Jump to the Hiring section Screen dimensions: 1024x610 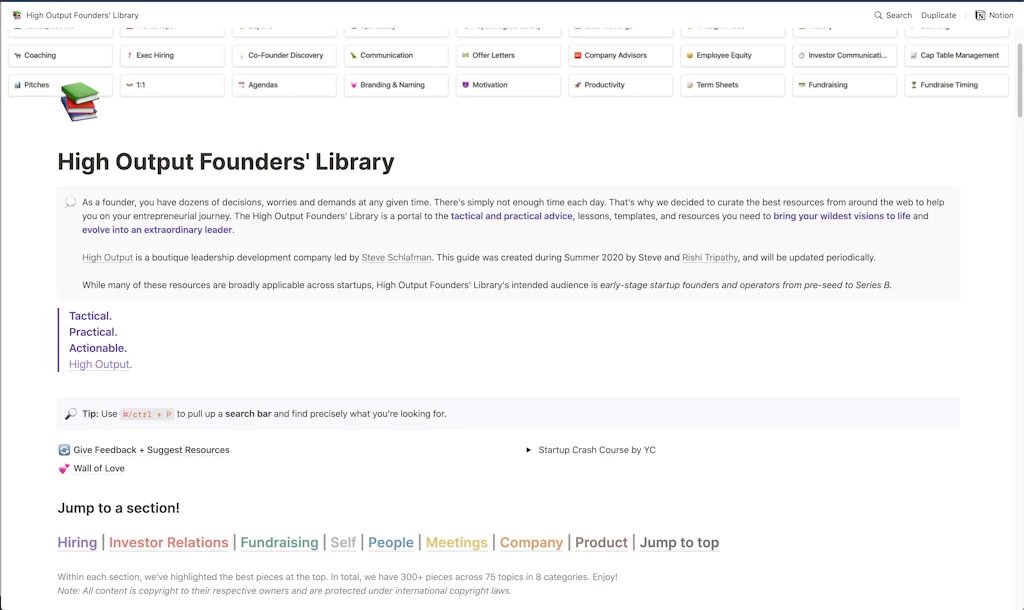[x=77, y=542]
